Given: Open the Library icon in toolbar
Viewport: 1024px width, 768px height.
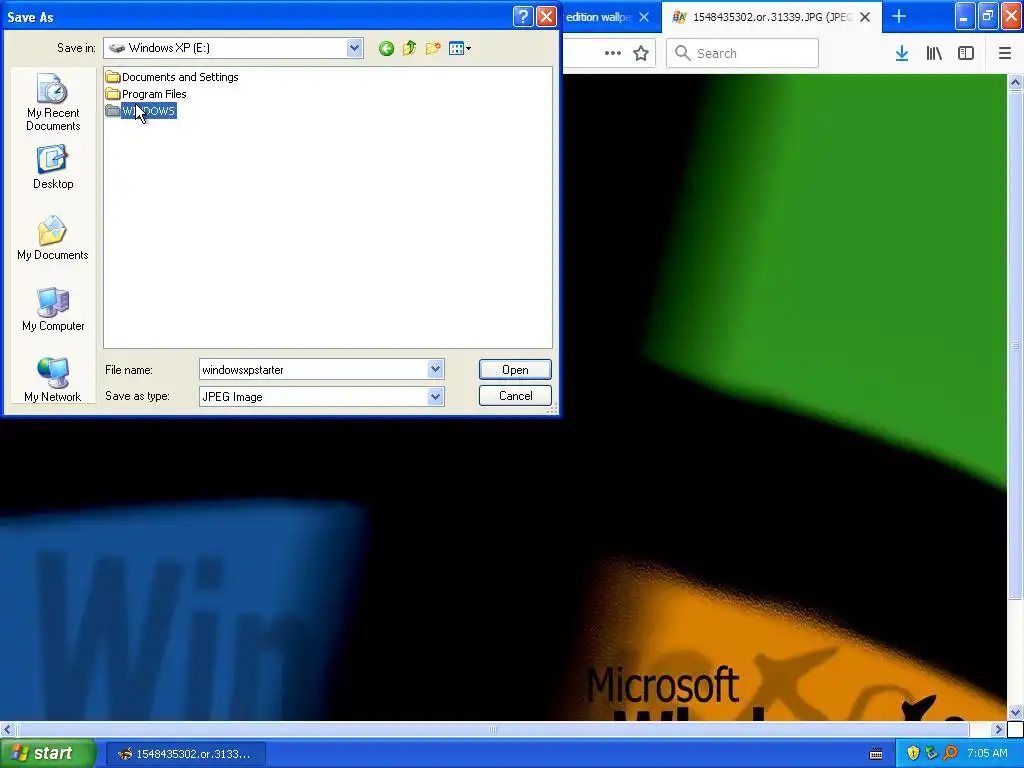Looking at the screenshot, I should [x=934, y=53].
